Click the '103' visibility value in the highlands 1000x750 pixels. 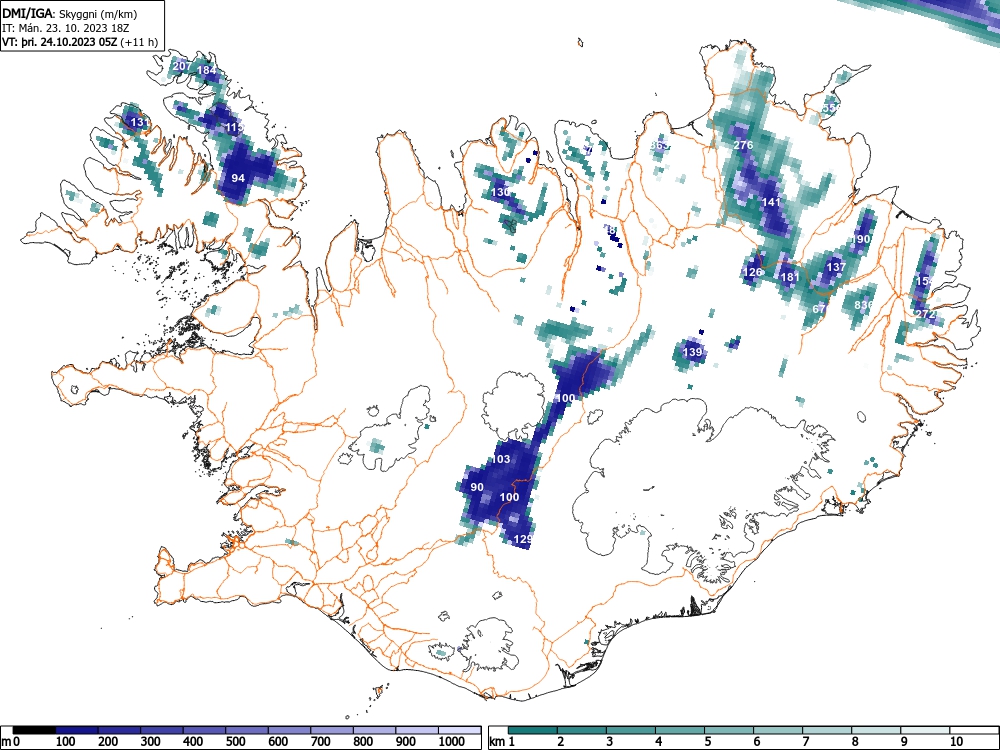501,459
